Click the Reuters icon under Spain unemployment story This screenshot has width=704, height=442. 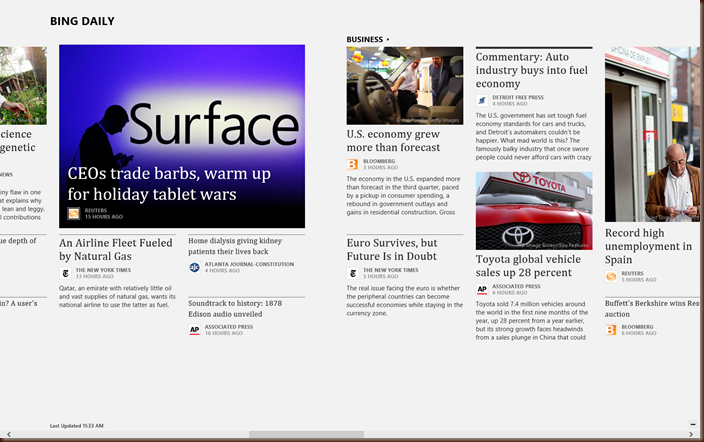pyautogui.click(x=611, y=276)
